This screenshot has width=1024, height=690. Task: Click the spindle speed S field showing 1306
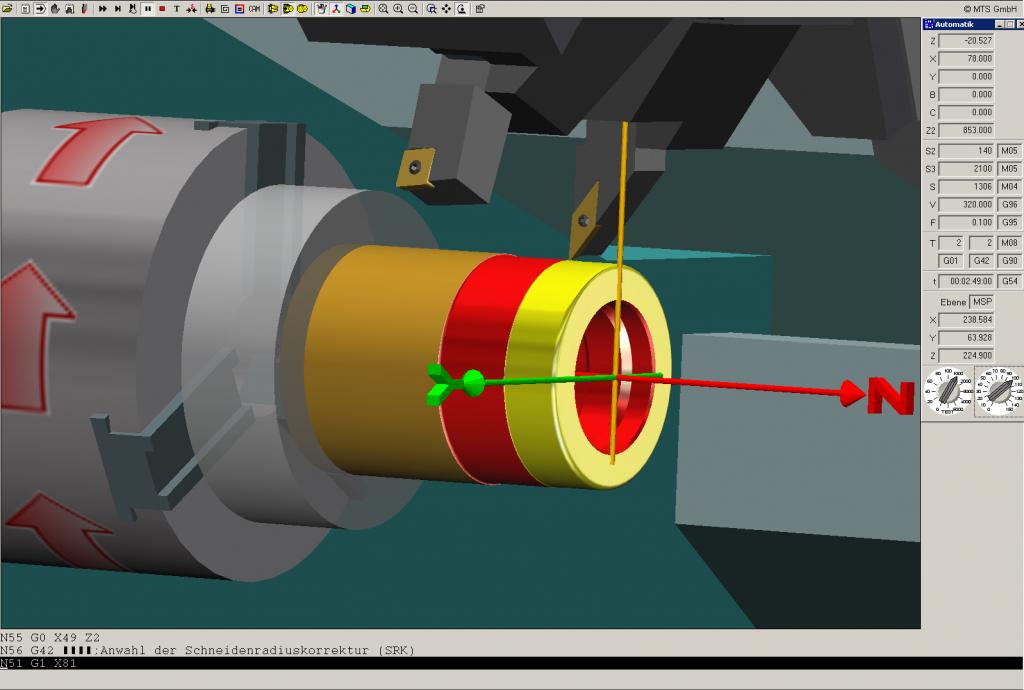coord(966,187)
